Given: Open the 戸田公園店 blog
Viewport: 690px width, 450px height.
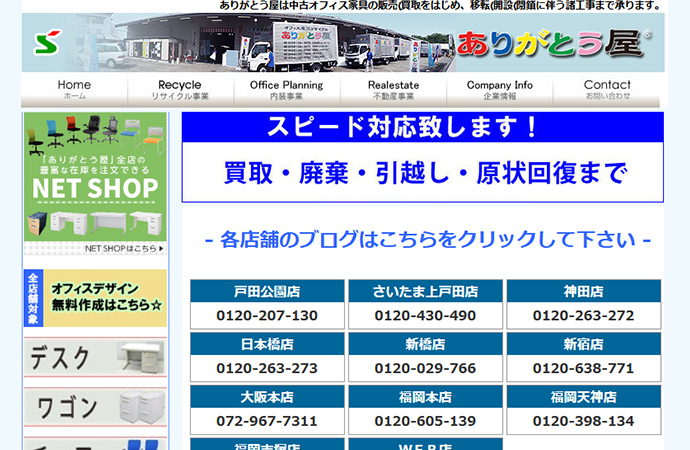Looking at the screenshot, I should point(267,291).
